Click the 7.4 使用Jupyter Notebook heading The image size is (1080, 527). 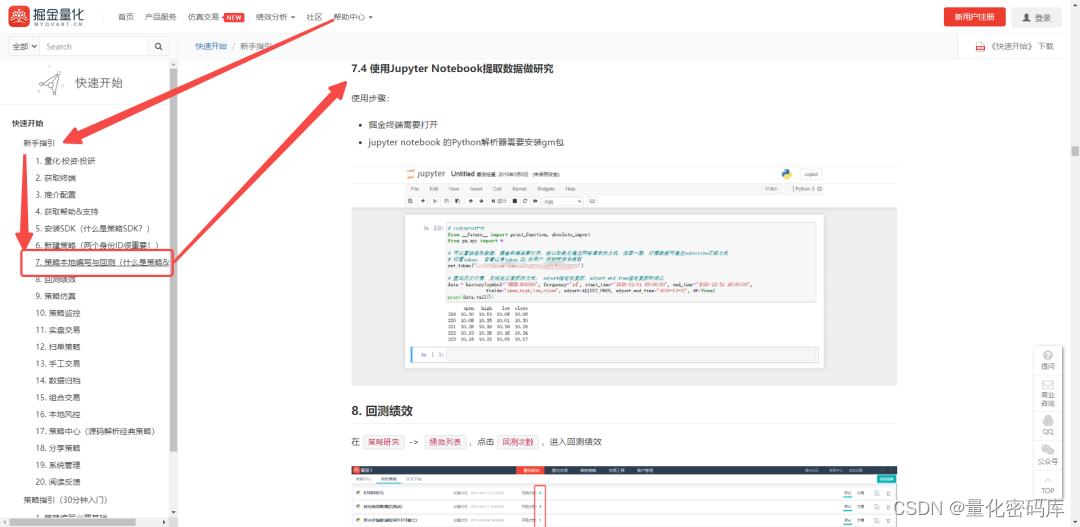452,69
